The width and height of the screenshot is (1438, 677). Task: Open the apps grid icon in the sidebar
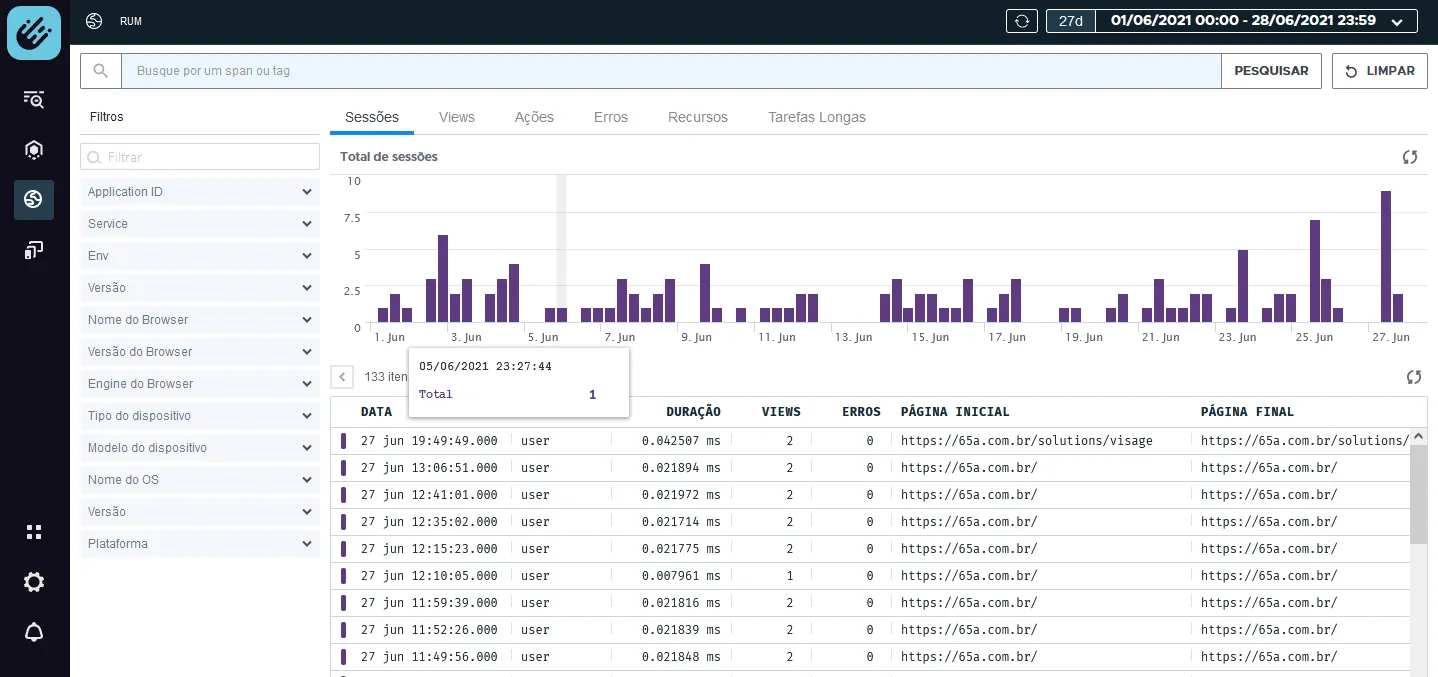pos(34,532)
